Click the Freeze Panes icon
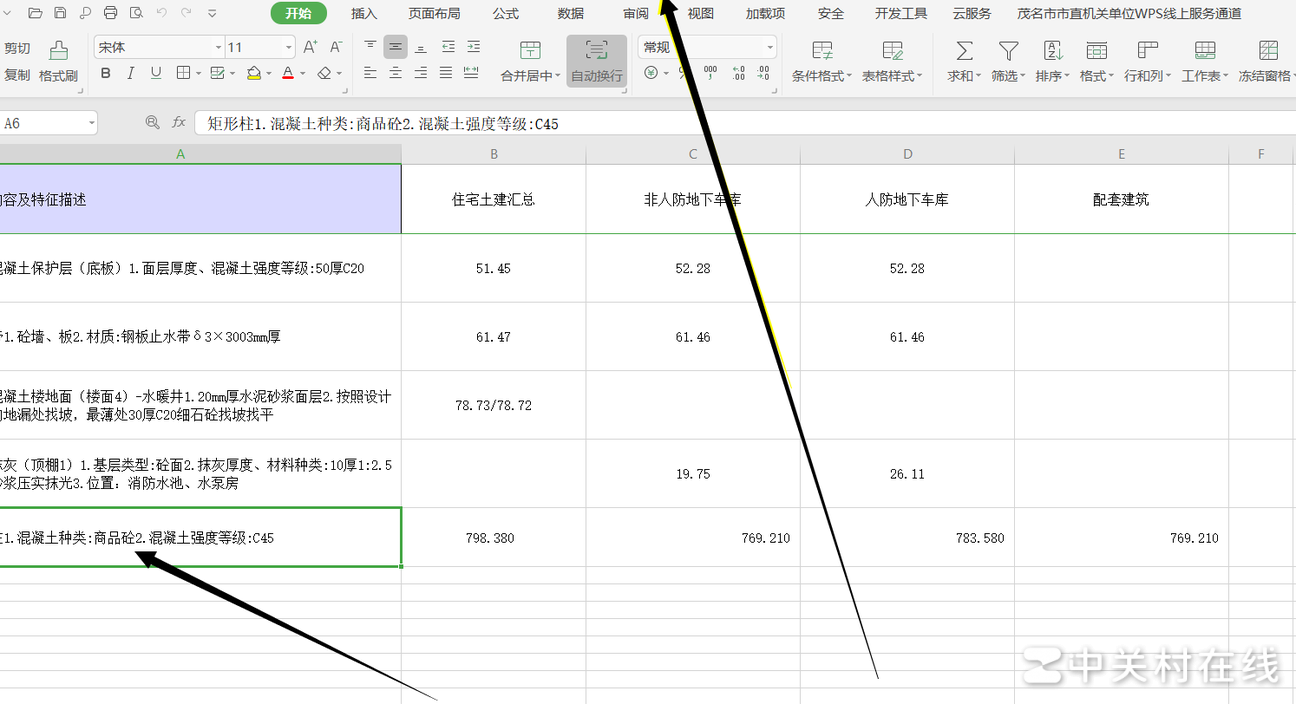Screen dimensions: 1296x704 [1268, 51]
